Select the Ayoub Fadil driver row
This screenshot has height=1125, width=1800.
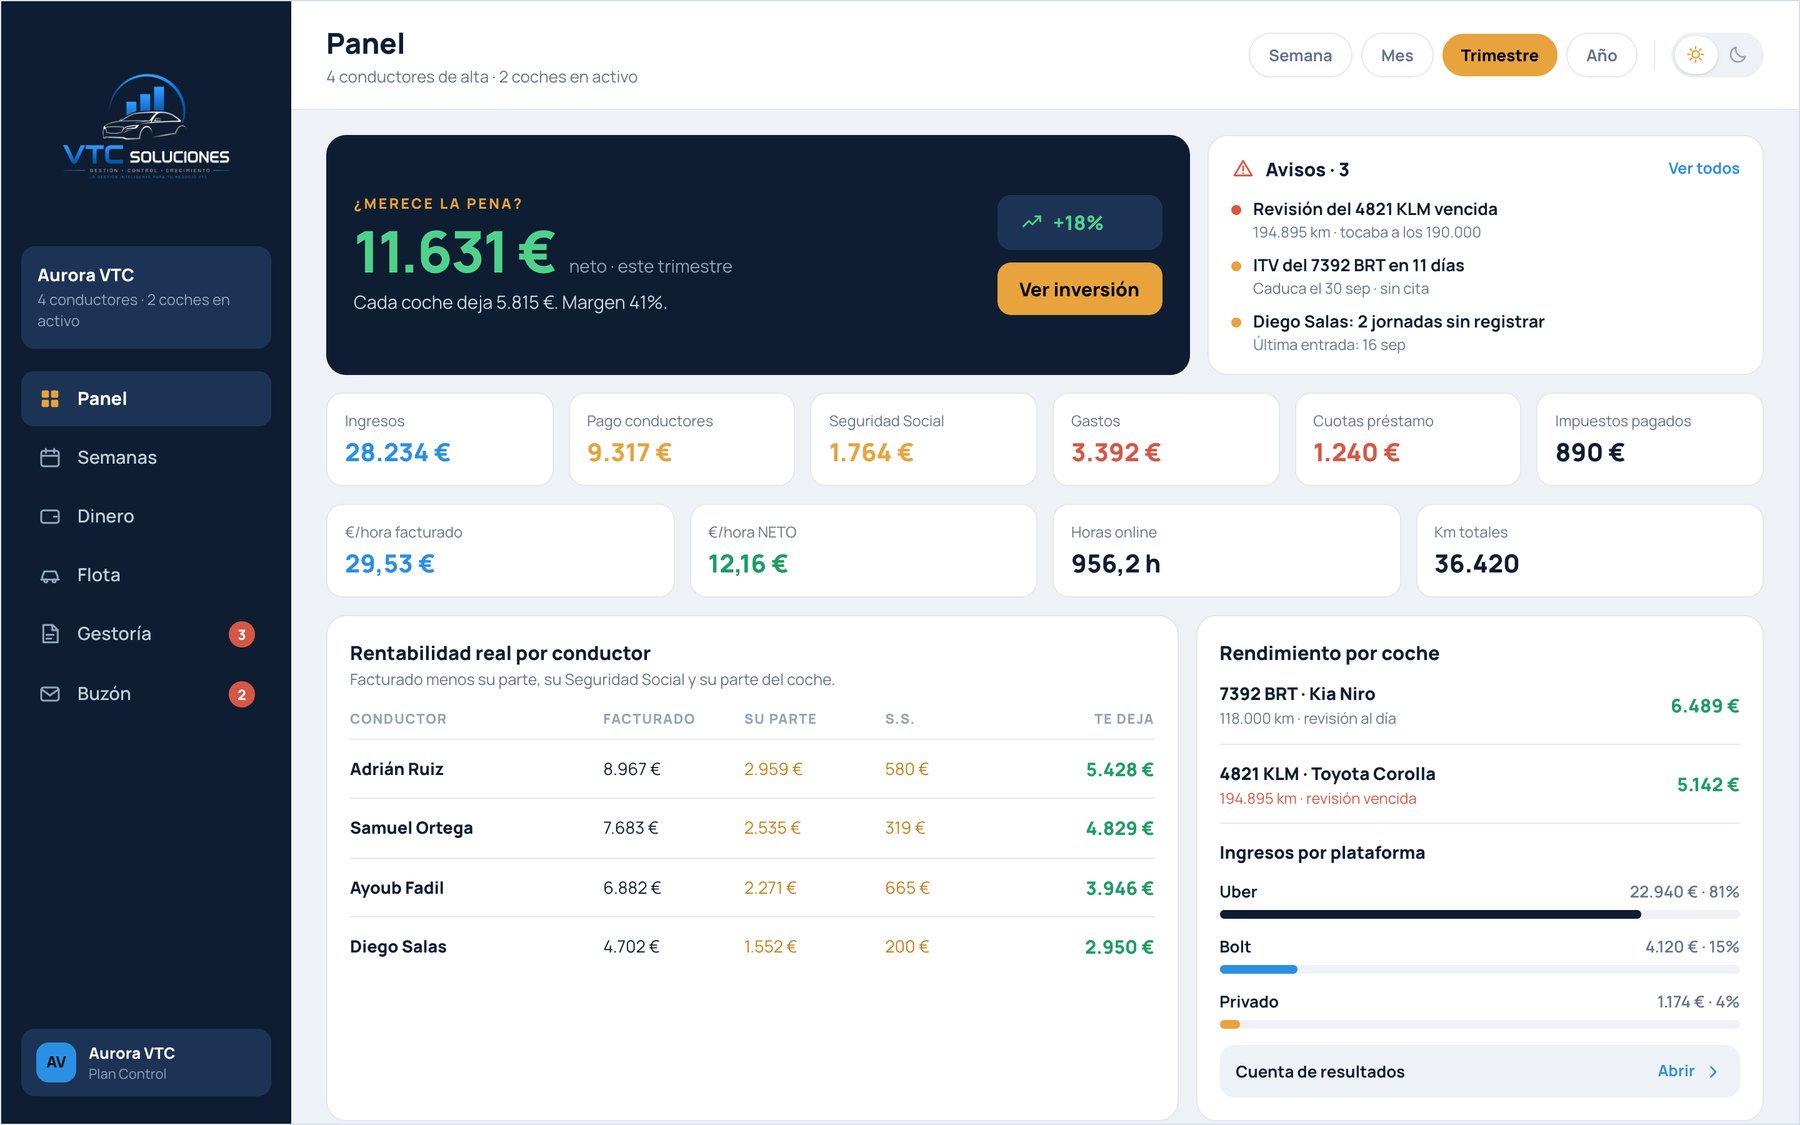[x=752, y=888]
